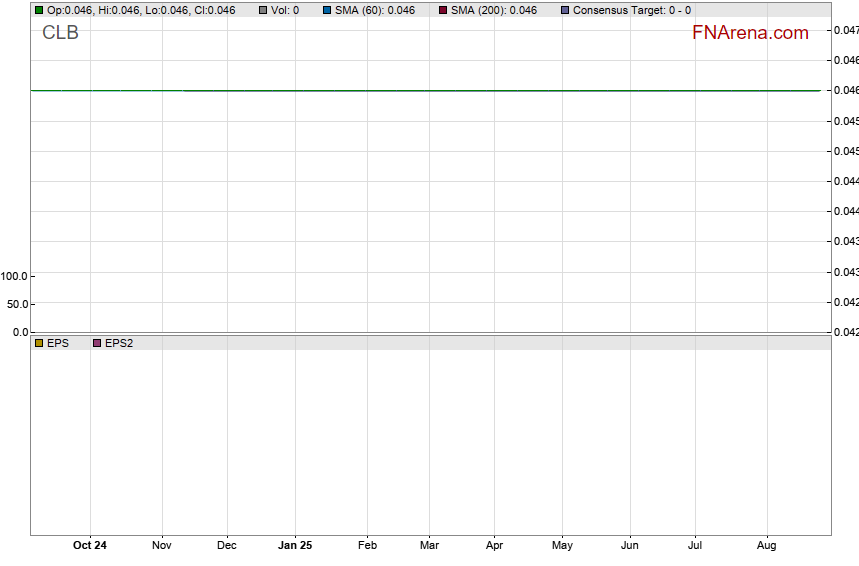The height and width of the screenshot is (566, 859).
Task: Click the Dec month label on time axis
Action: point(227,546)
